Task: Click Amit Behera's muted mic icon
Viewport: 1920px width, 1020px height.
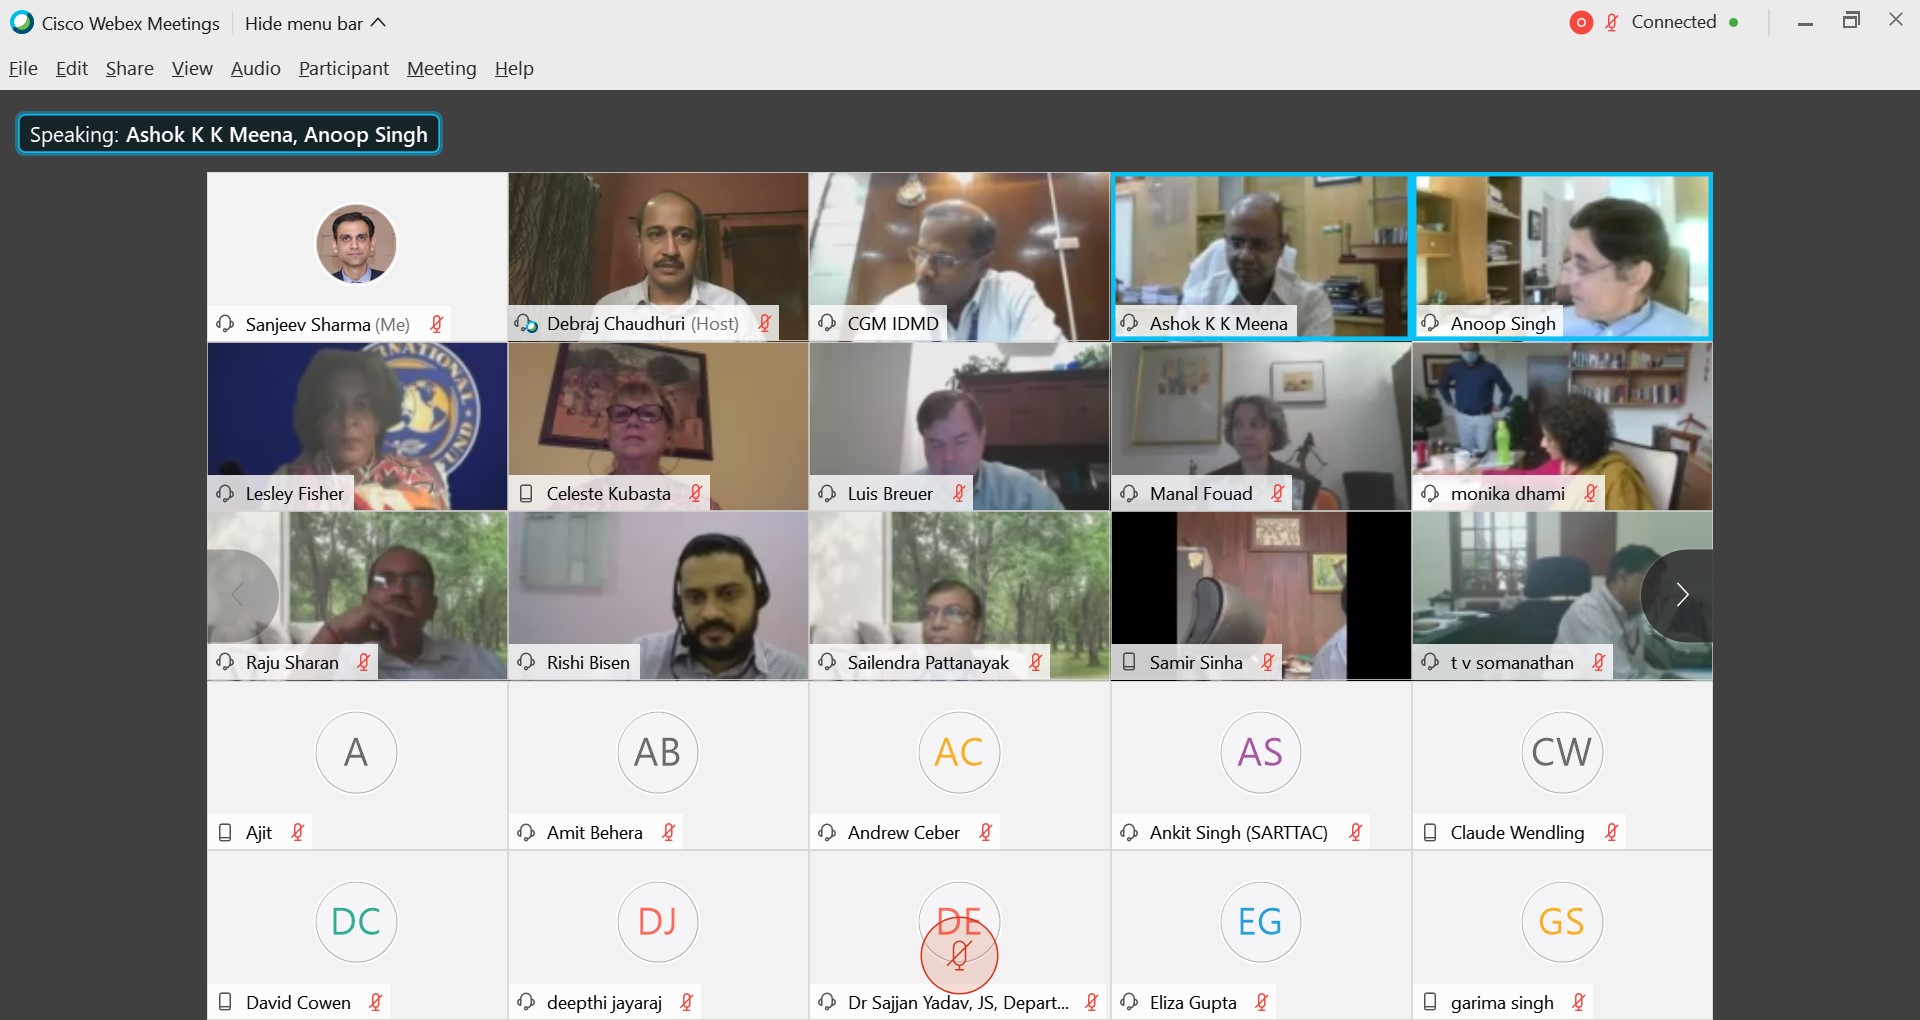Action: 669,832
